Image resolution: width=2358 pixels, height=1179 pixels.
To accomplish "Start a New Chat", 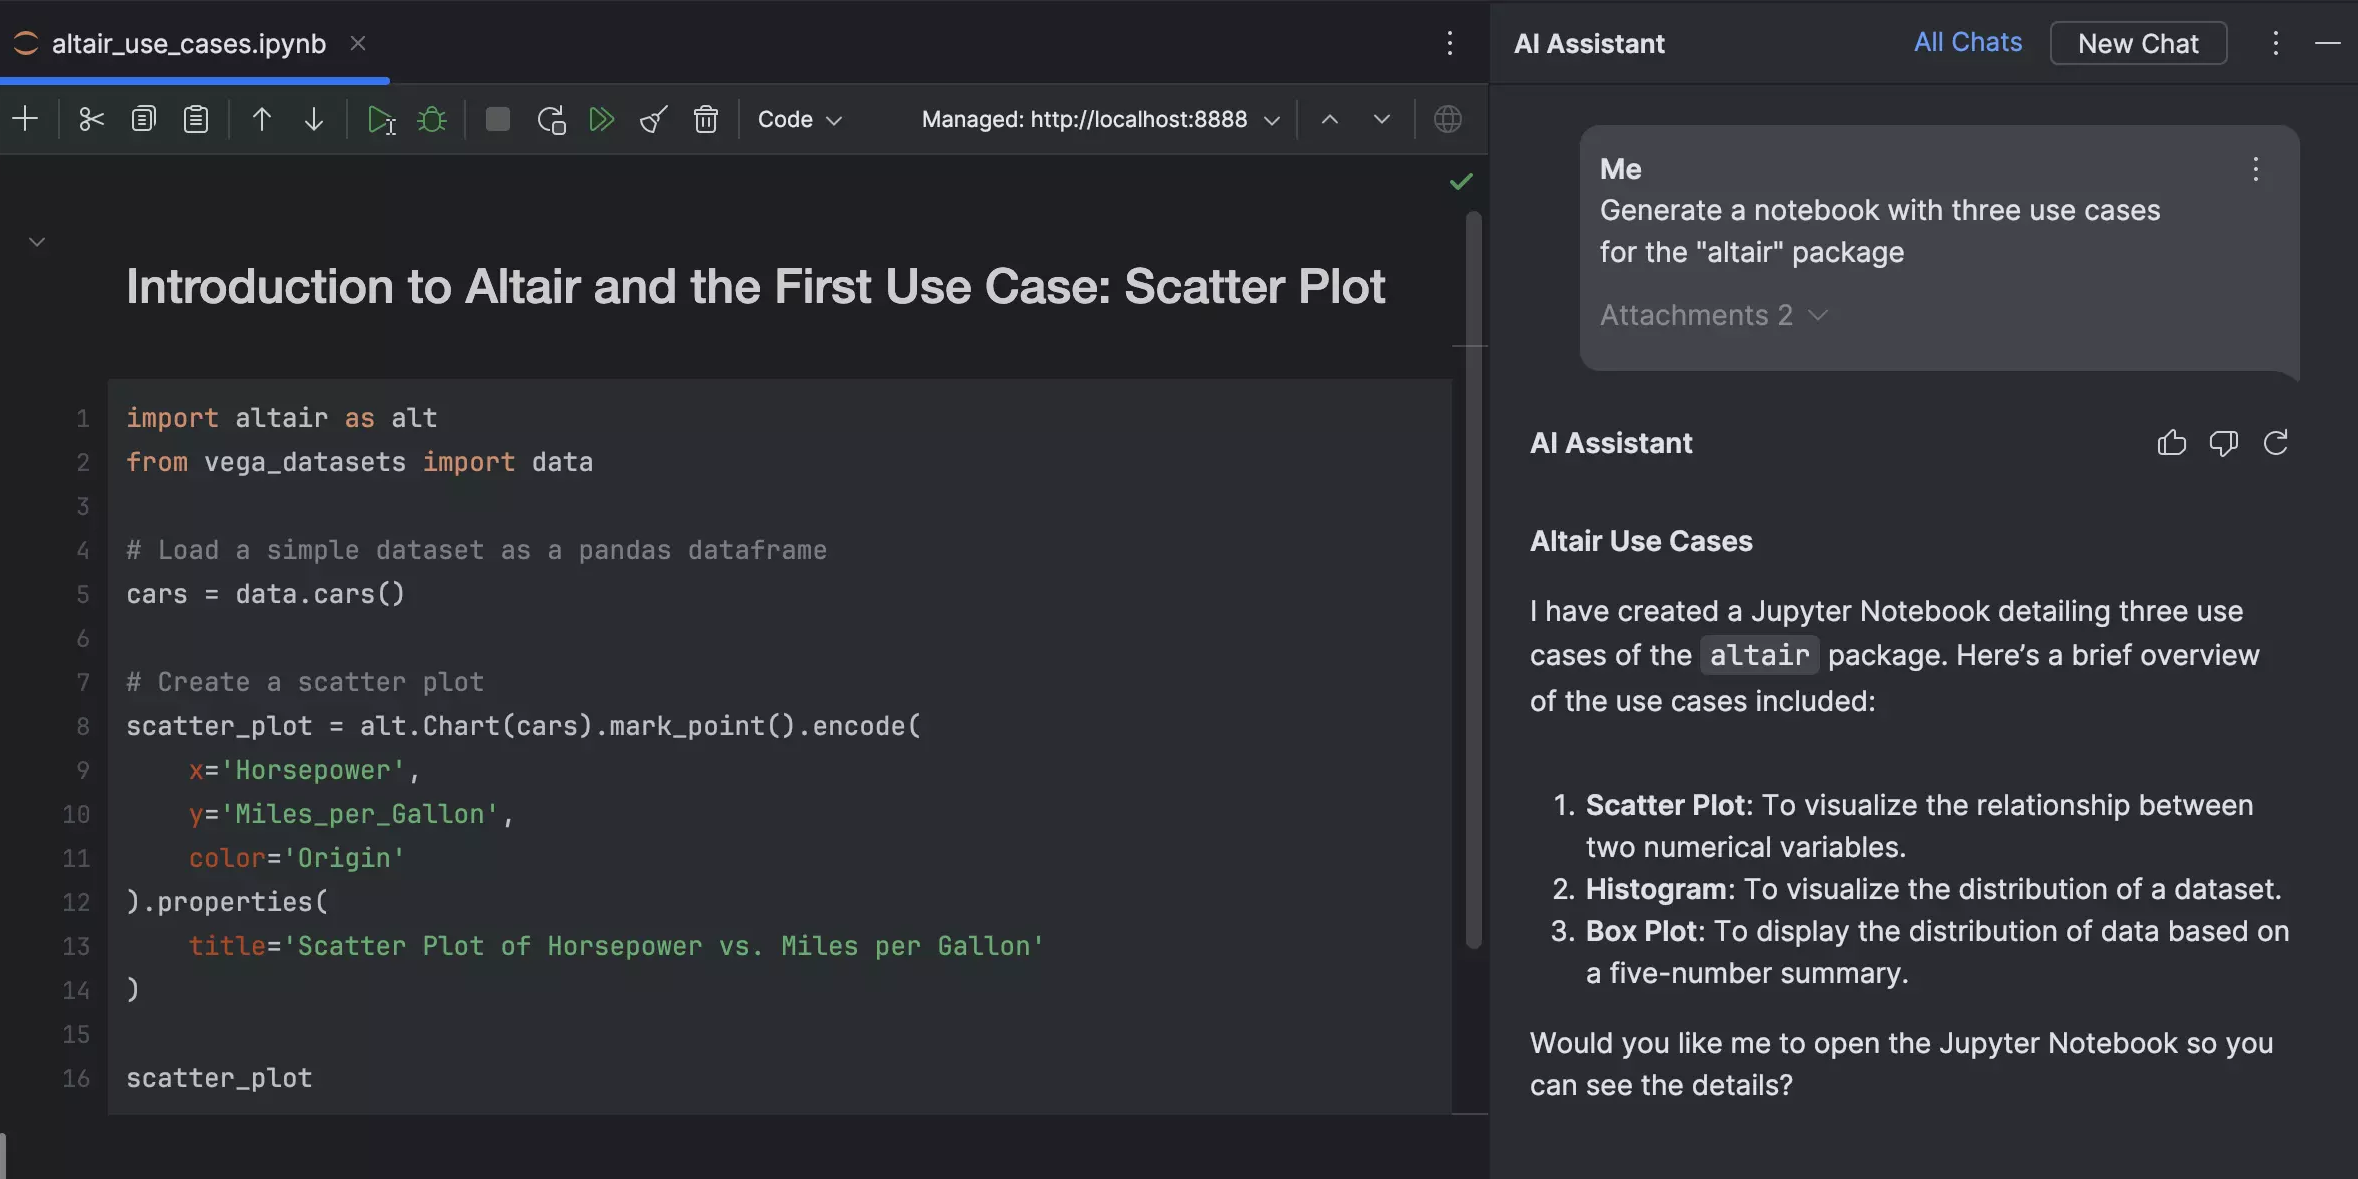I will tap(2138, 43).
